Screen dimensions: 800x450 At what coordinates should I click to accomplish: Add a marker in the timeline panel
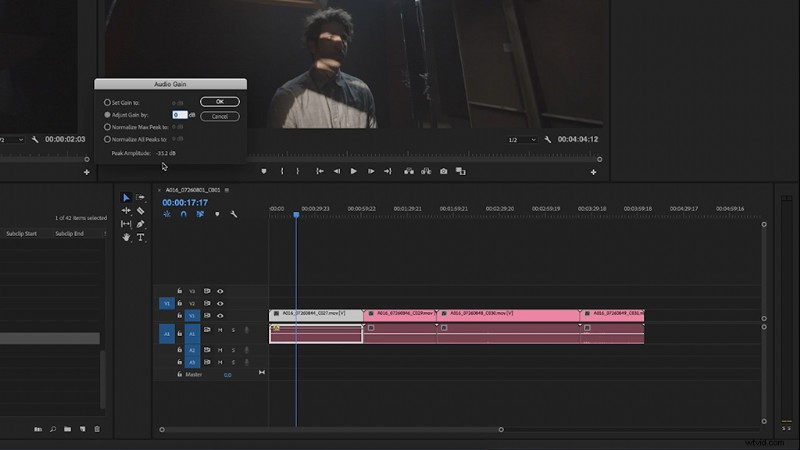(x=217, y=214)
